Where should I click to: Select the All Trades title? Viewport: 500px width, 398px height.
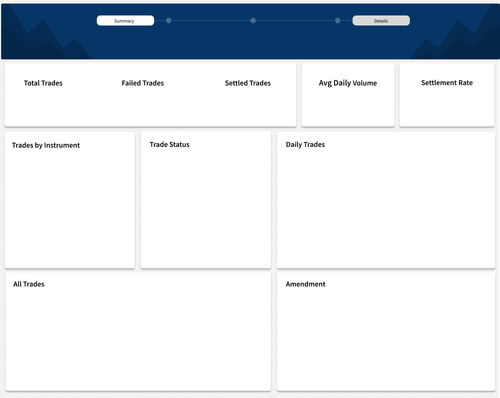pyautogui.click(x=29, y=284)
